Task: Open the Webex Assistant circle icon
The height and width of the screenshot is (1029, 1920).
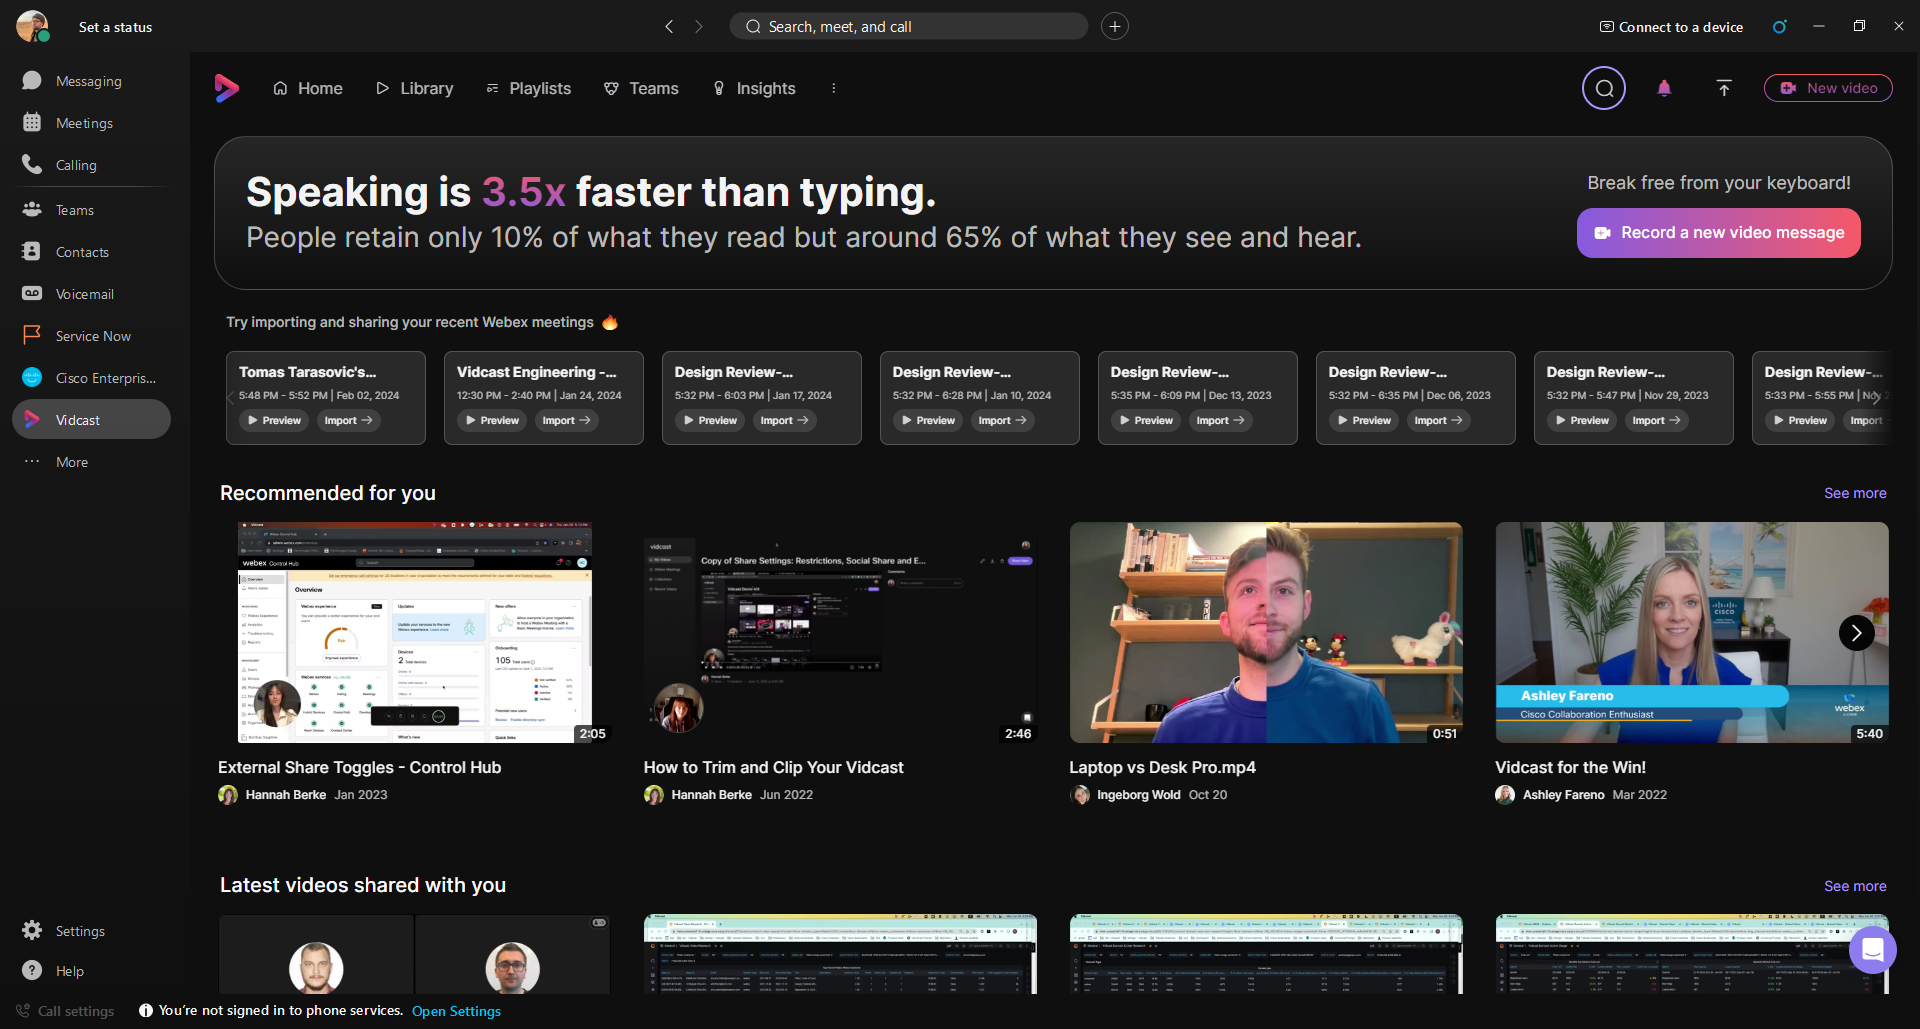Action: click(x=1779, y=26)
